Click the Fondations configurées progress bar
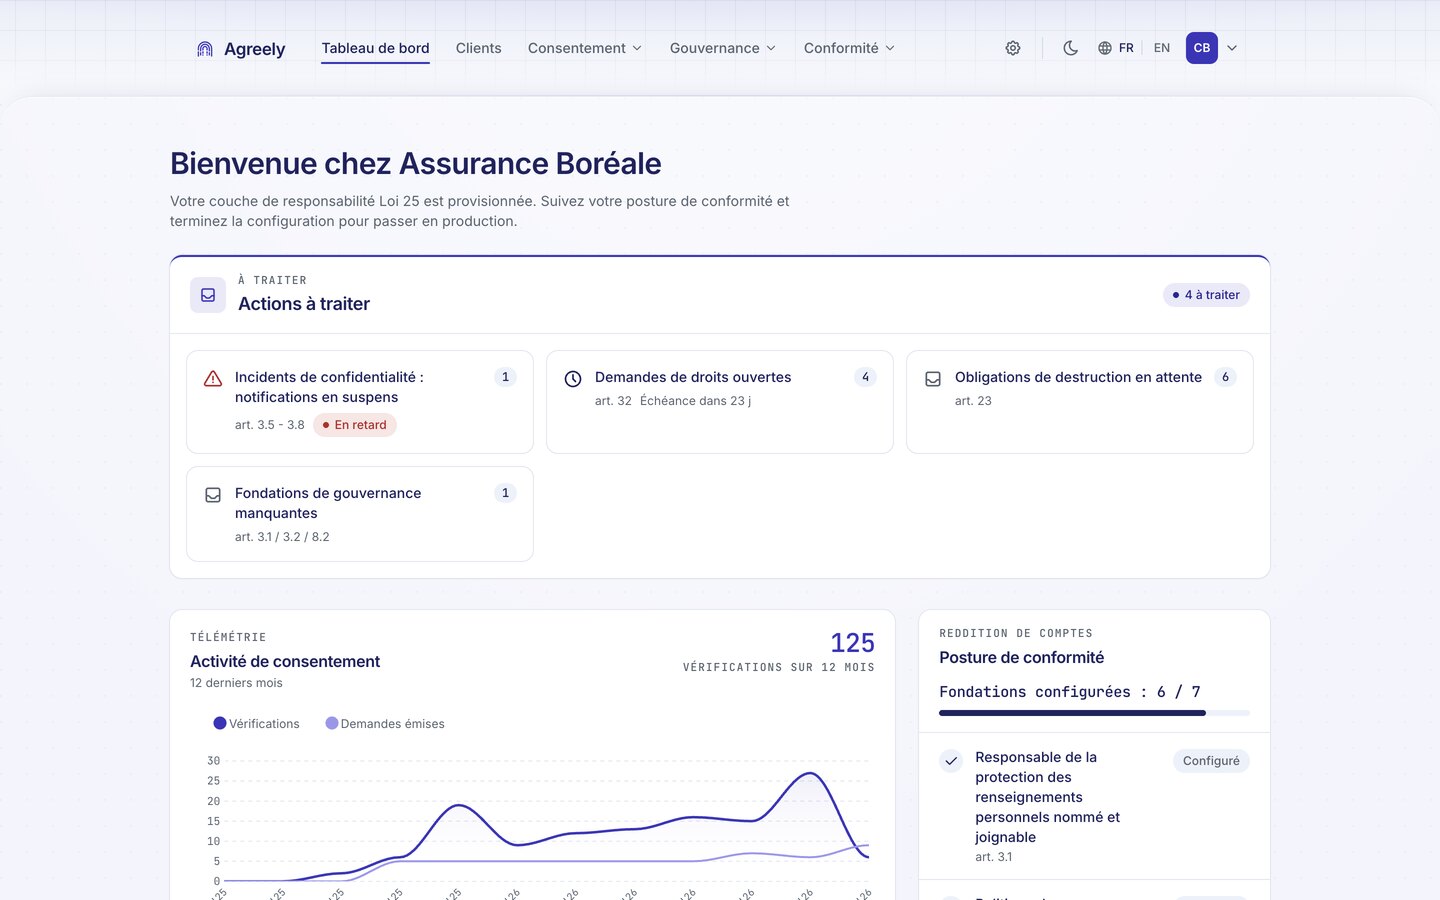 (x=1094, y=713)
